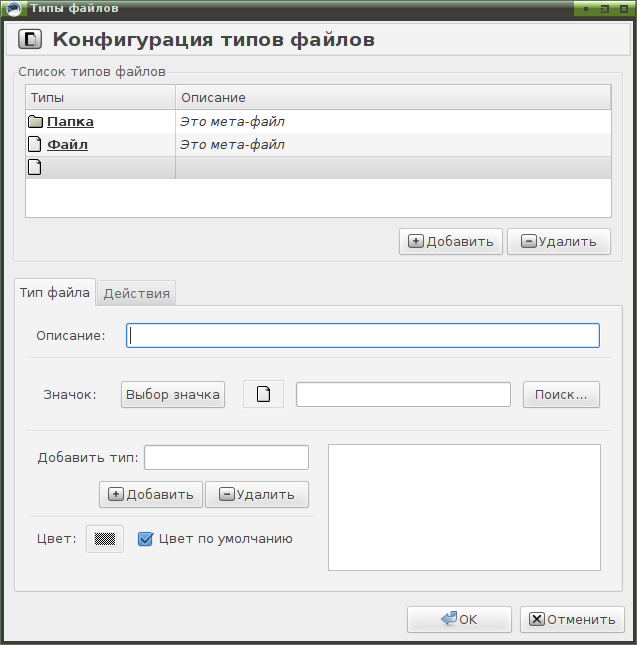Click the Типы column header
Image resolution: width=637 pixels, height=645 pixels.
tap(101, 97)
